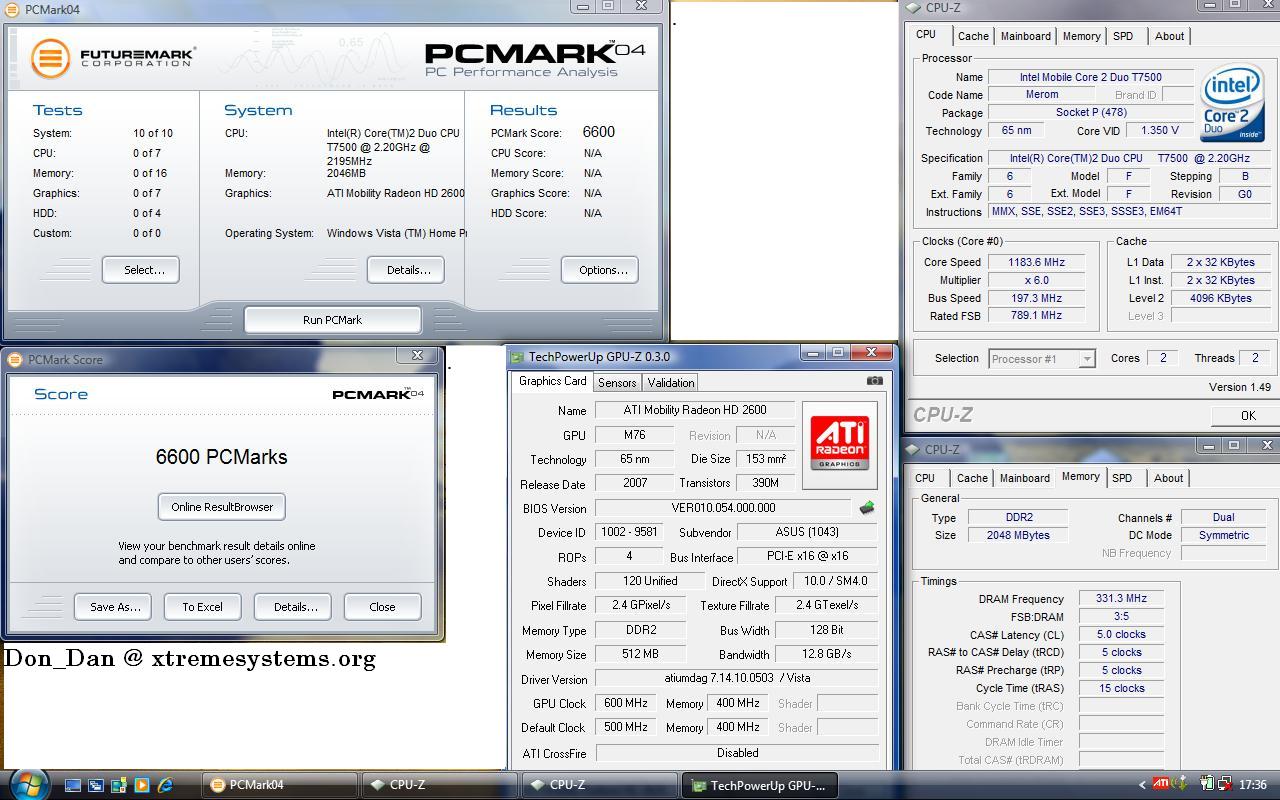
Task: Show hidden tray icons arrow
Action: coord(1141,785)
